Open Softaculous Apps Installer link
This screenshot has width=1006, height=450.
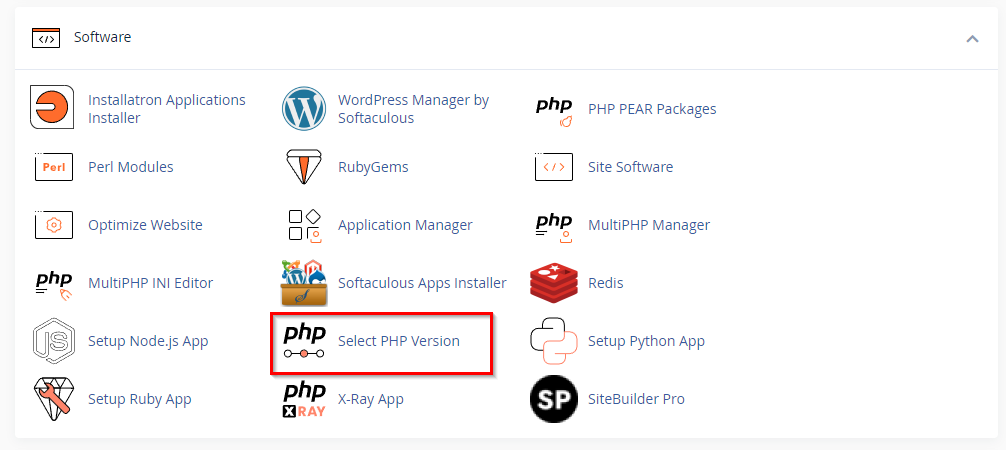[x=422, y=283]
